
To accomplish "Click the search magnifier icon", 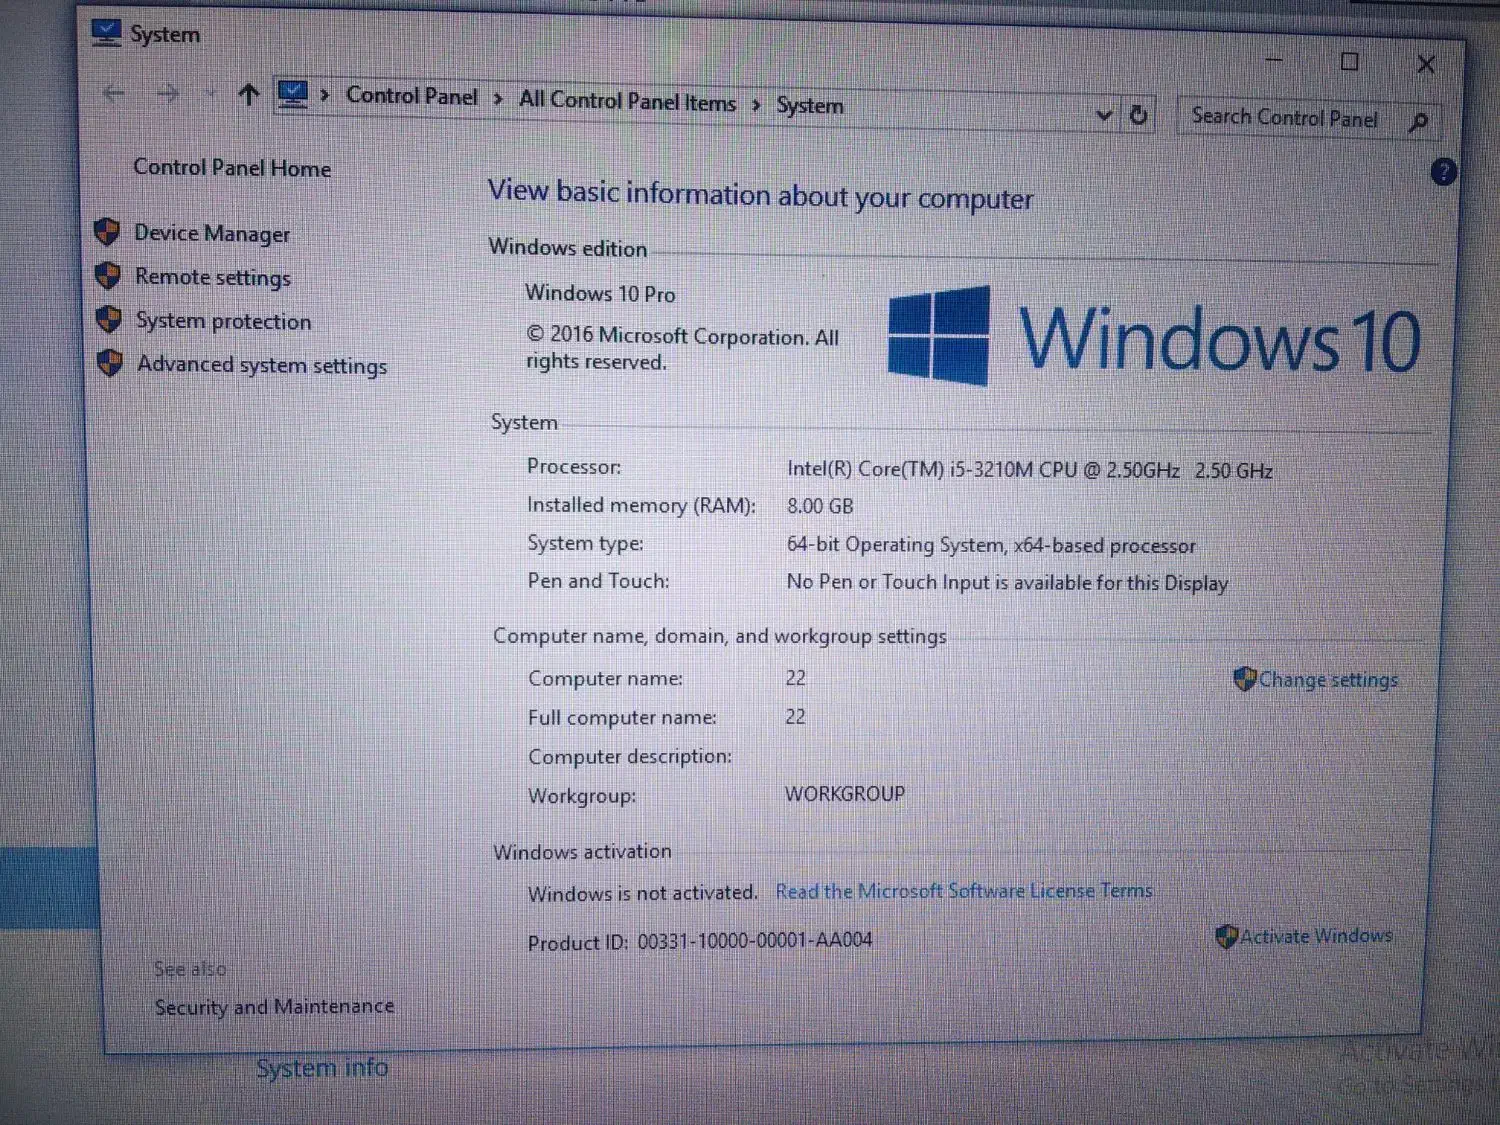I will (1418, 122).
